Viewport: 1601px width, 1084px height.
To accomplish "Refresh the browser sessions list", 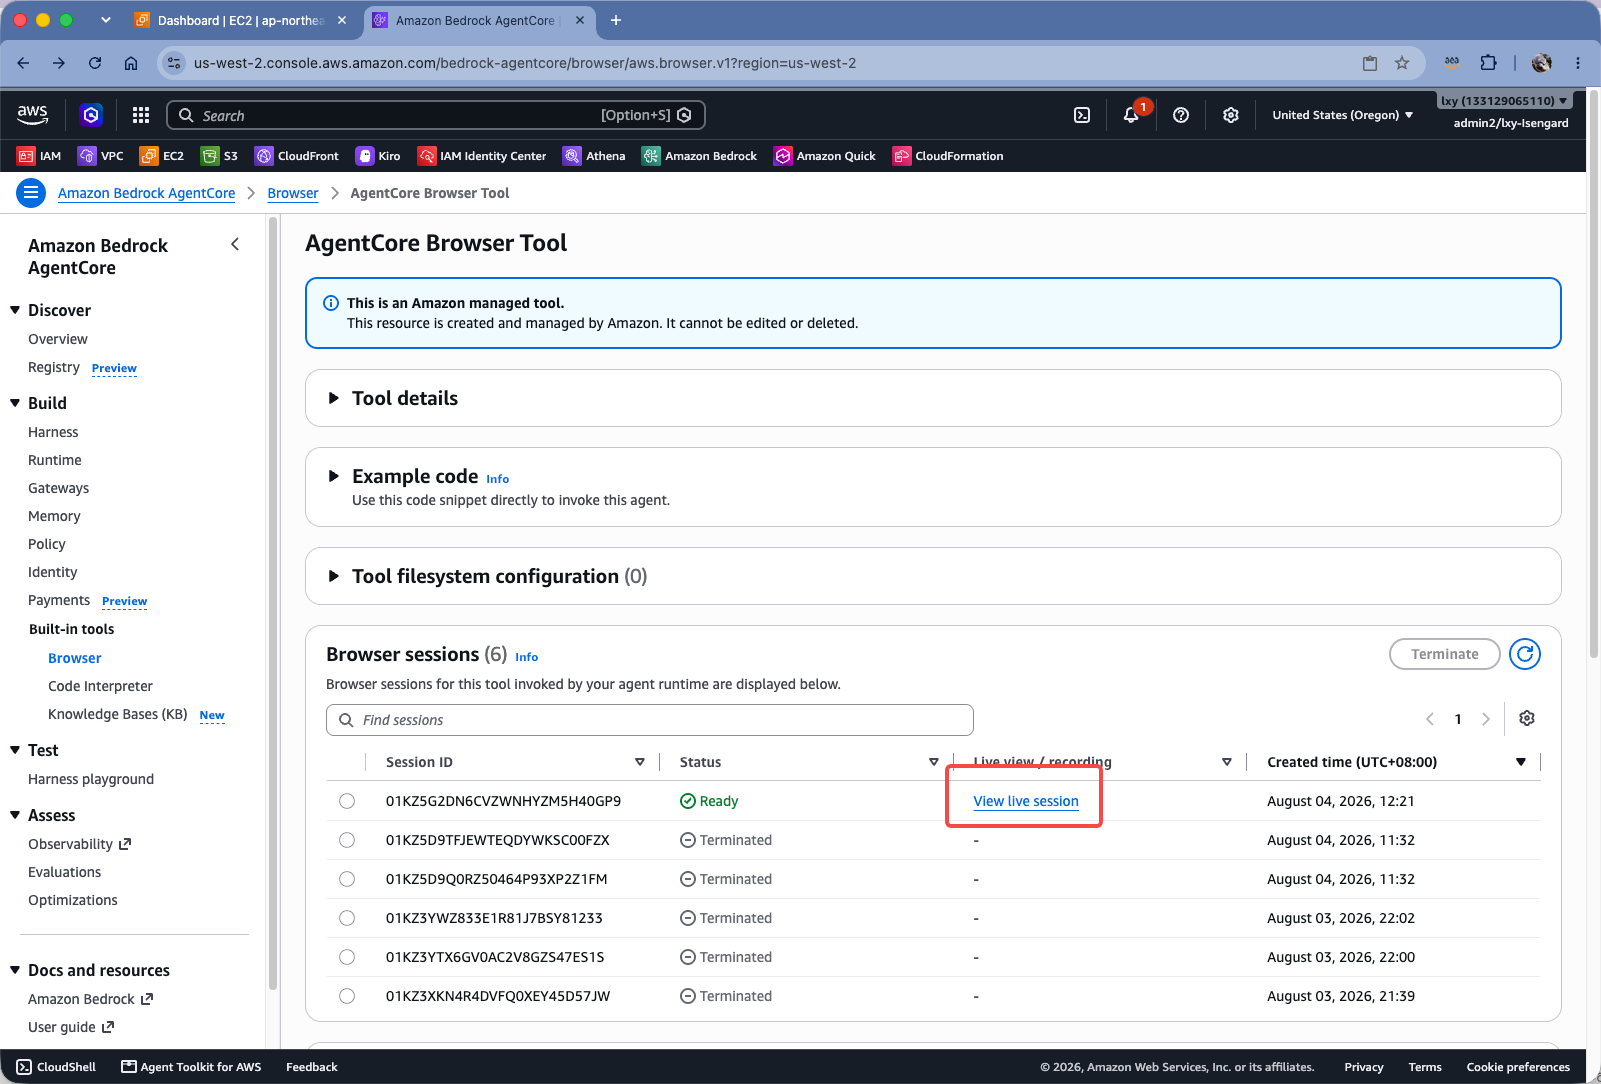I will pyautogui.click(x=1525, y=654).
